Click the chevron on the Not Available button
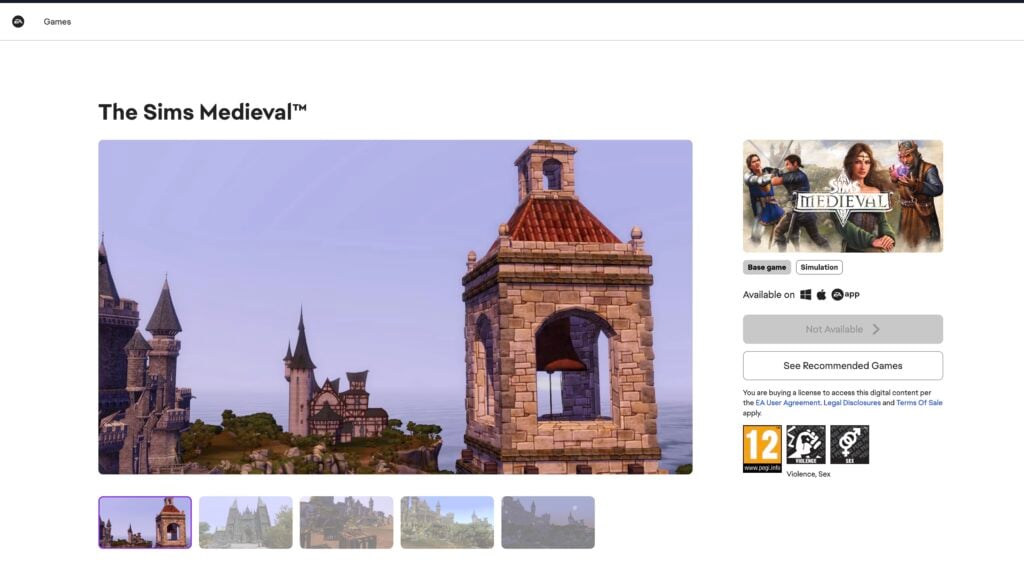Image resolution: width=1024 pixels, height=571 pixels. [x=876, y=329]
